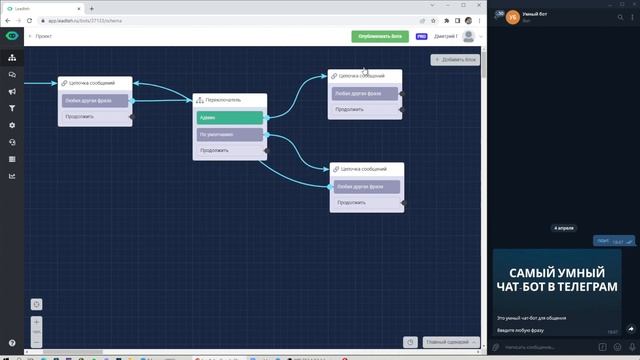Open the САМЫЙ УМНЫЙ ЧАТ-БОТ image in Telegram
Viewport: 640px width, 360px height.
click(557, 280)
